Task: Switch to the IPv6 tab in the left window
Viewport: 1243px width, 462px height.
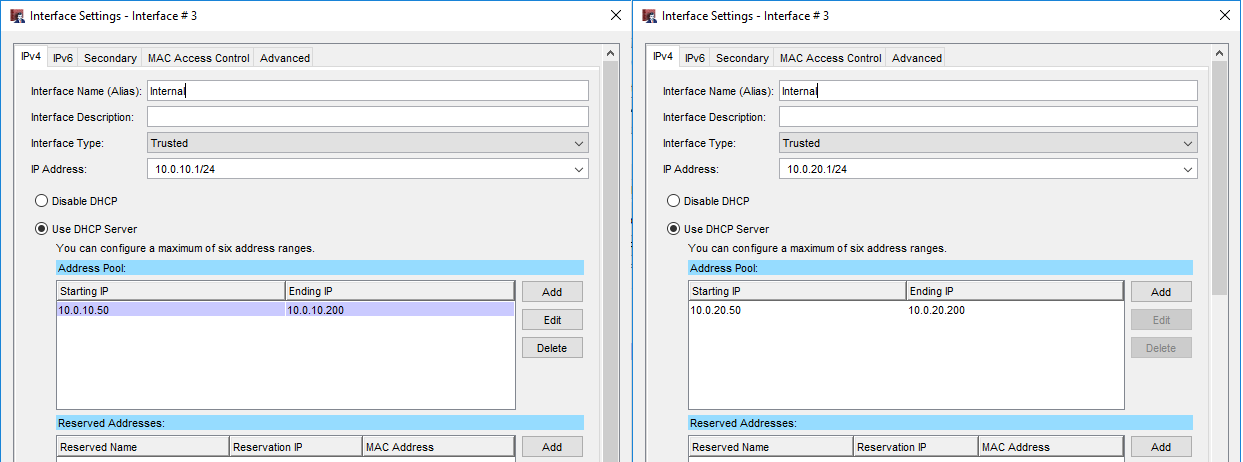Action: (63, 58)
